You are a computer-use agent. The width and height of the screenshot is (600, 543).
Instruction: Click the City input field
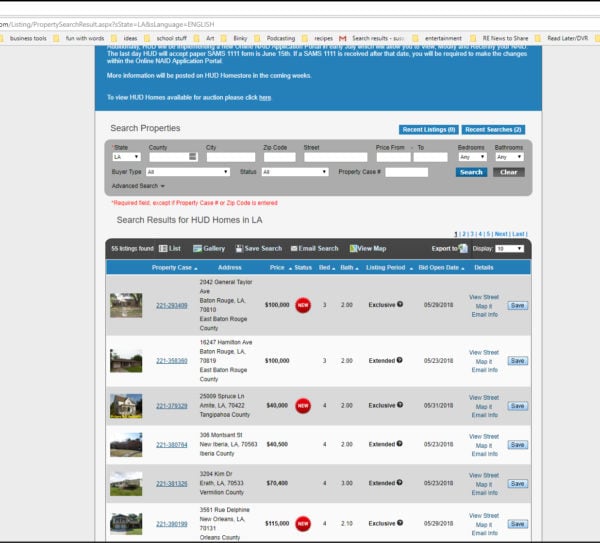[x=231, y=157]
